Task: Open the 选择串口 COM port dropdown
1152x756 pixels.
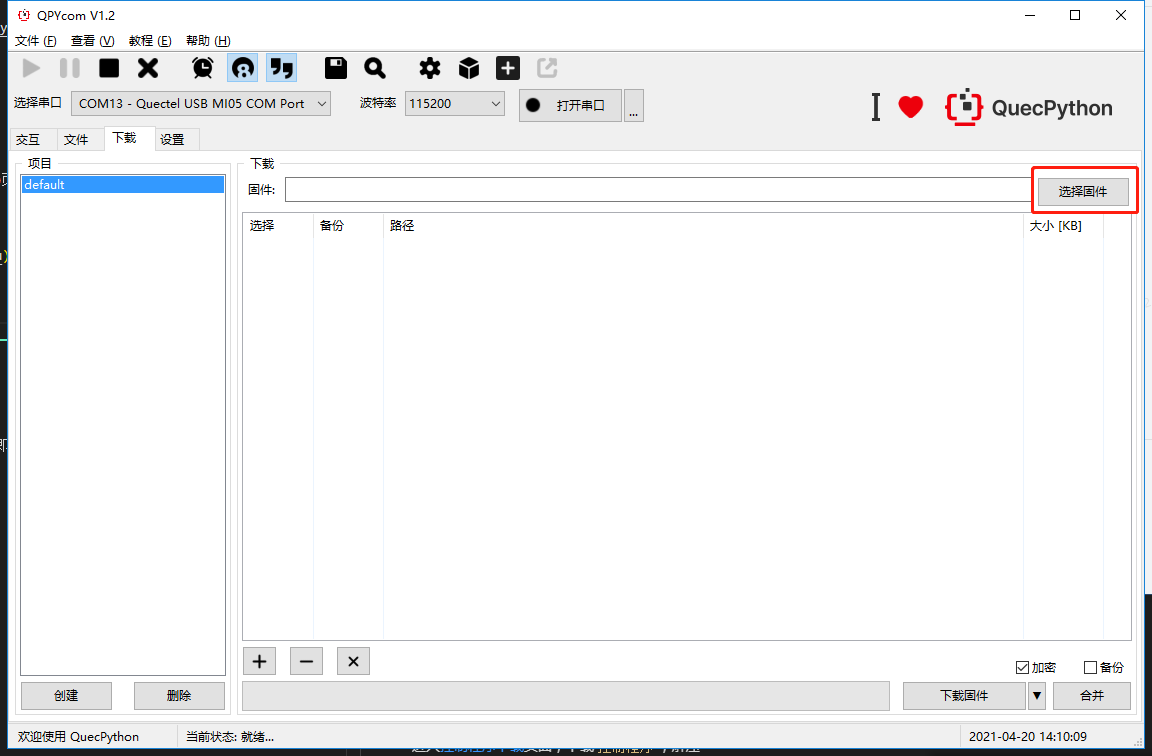Action: click(x=200, y=103)
